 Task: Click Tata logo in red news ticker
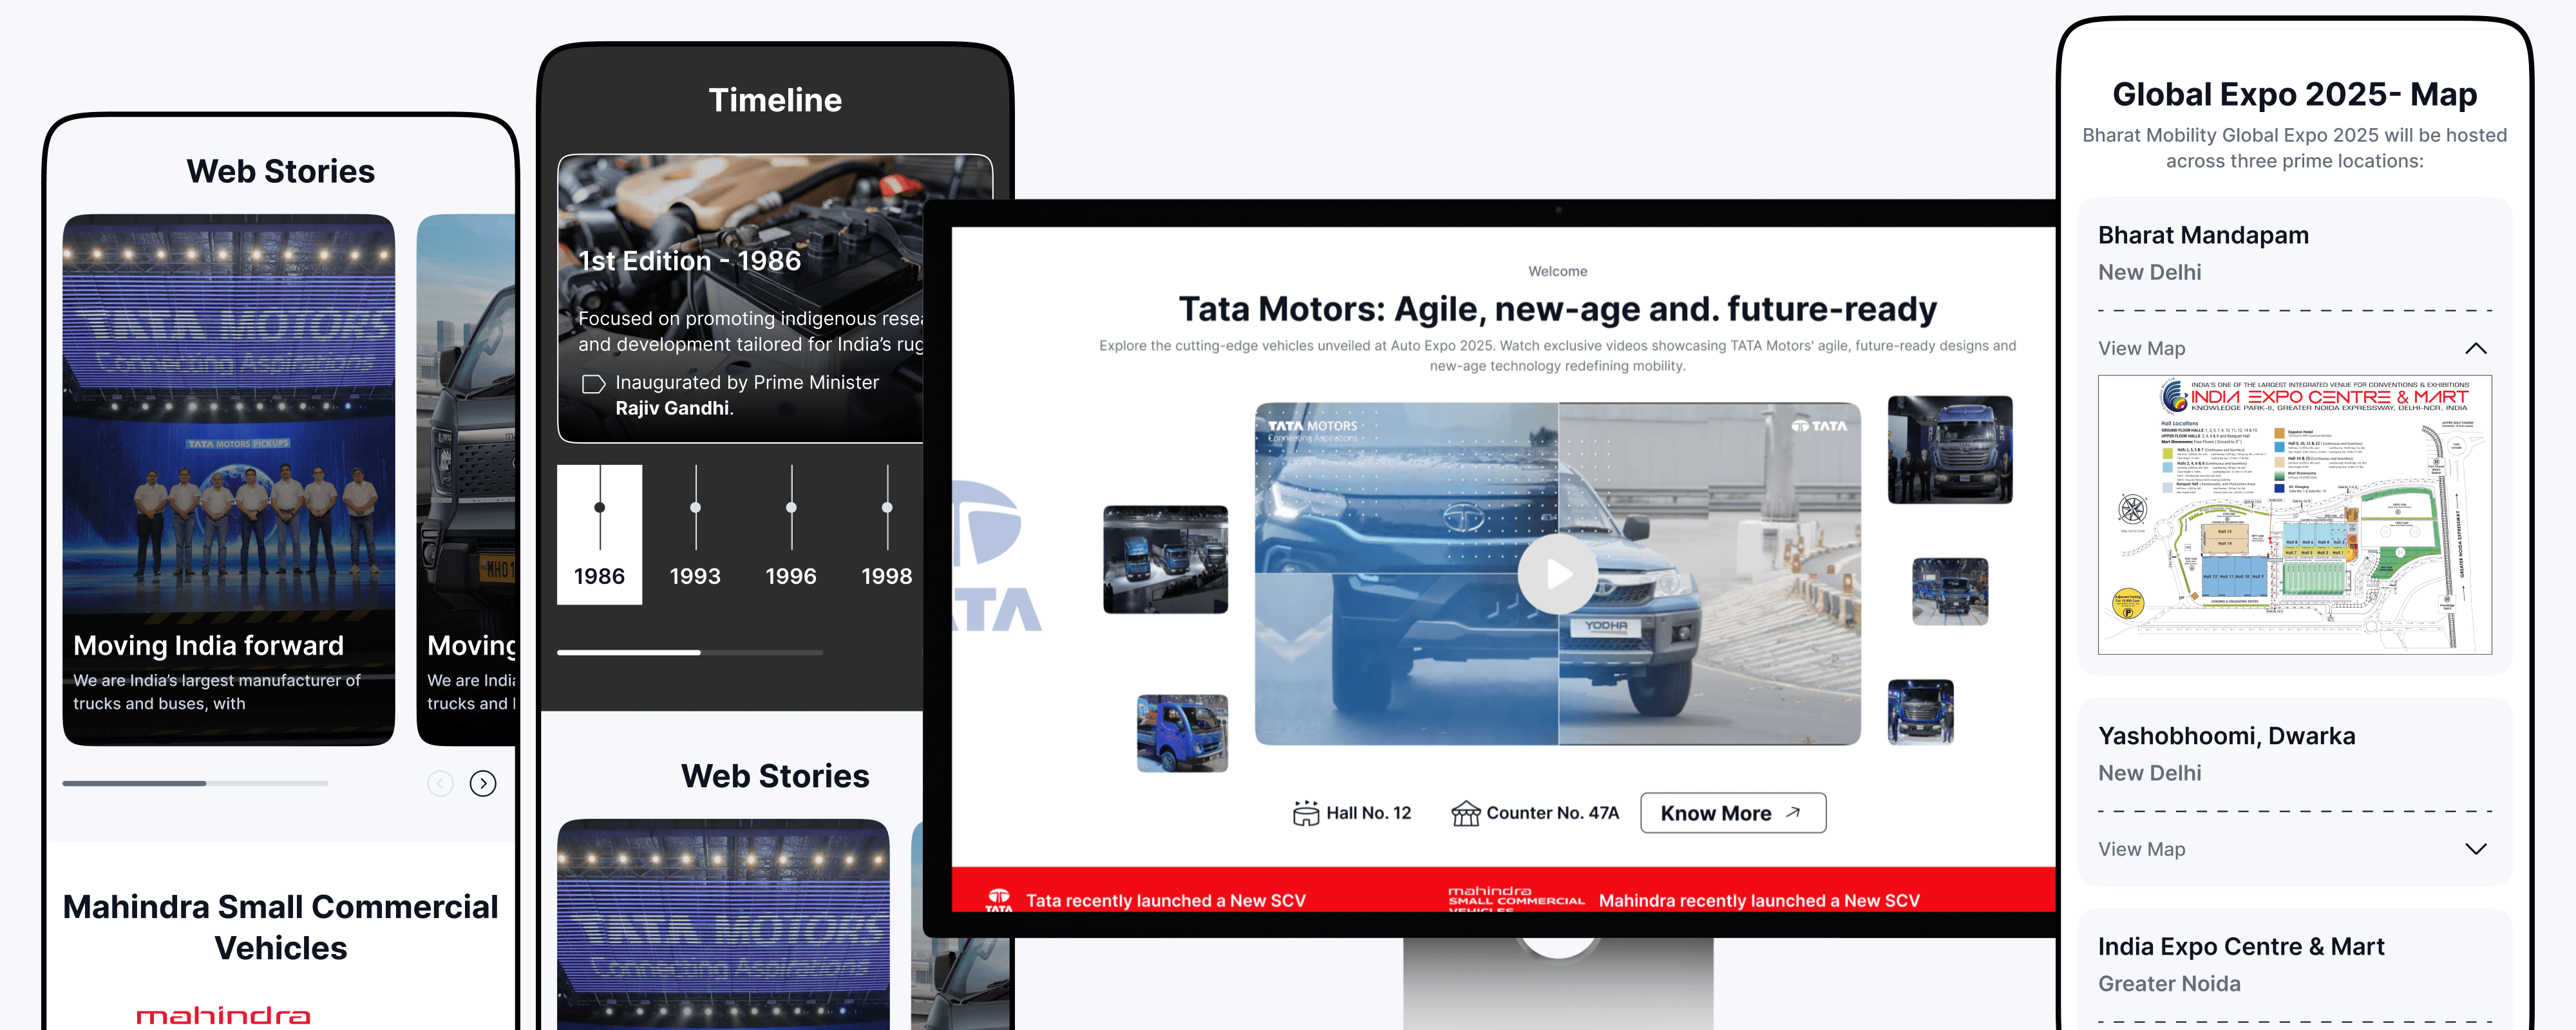click(998, 900)
